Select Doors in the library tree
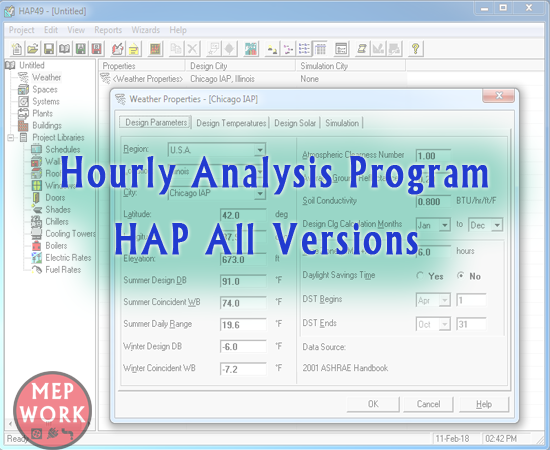 pyautogui.click(x=55, y=197)
